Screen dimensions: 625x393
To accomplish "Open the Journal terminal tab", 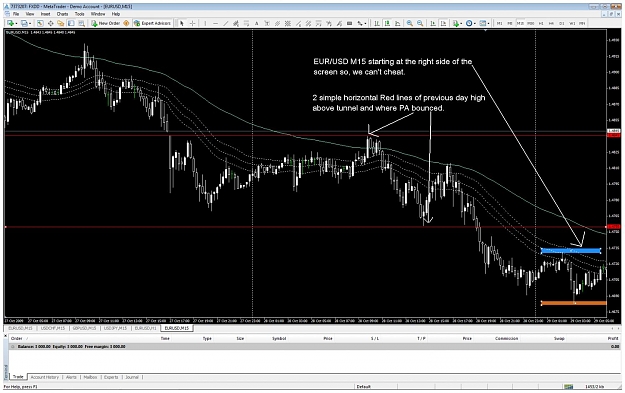I will point(132,377).
